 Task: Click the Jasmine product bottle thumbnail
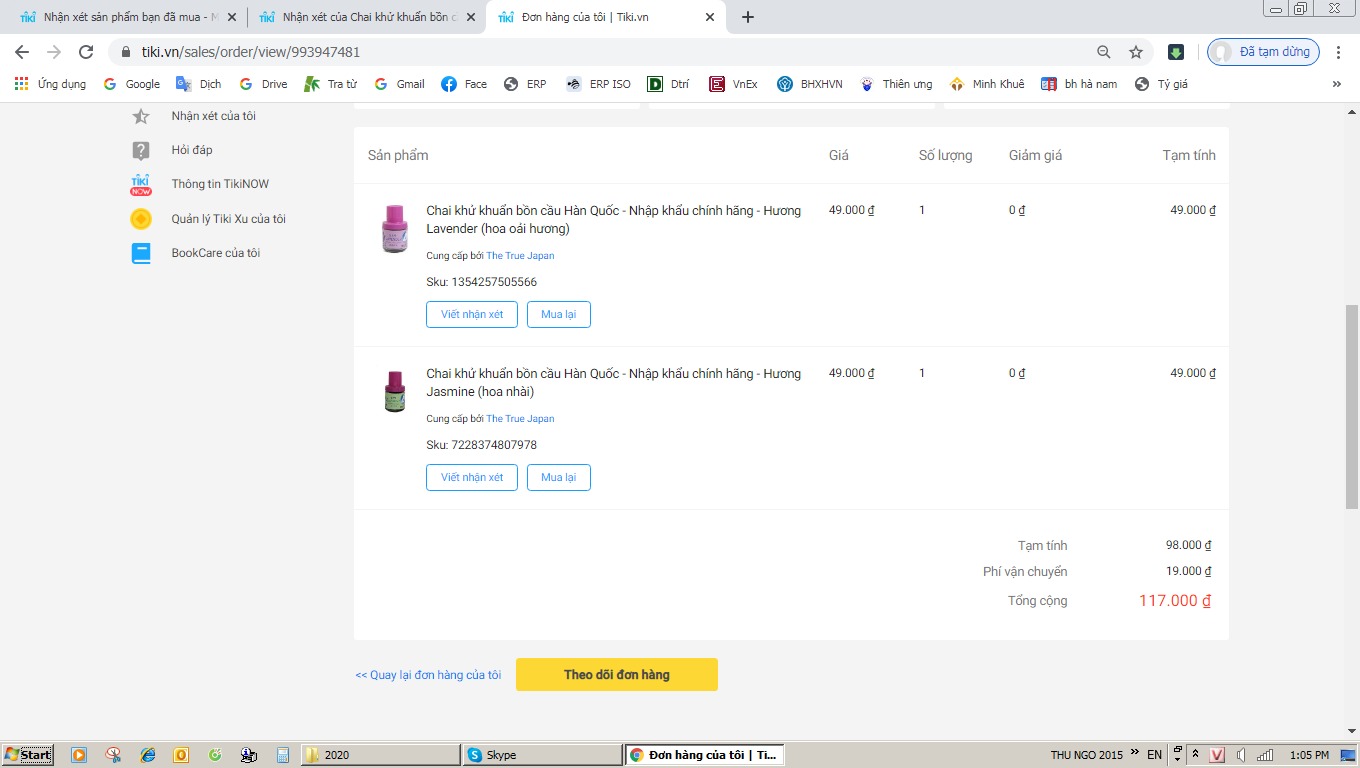[395, 391]
